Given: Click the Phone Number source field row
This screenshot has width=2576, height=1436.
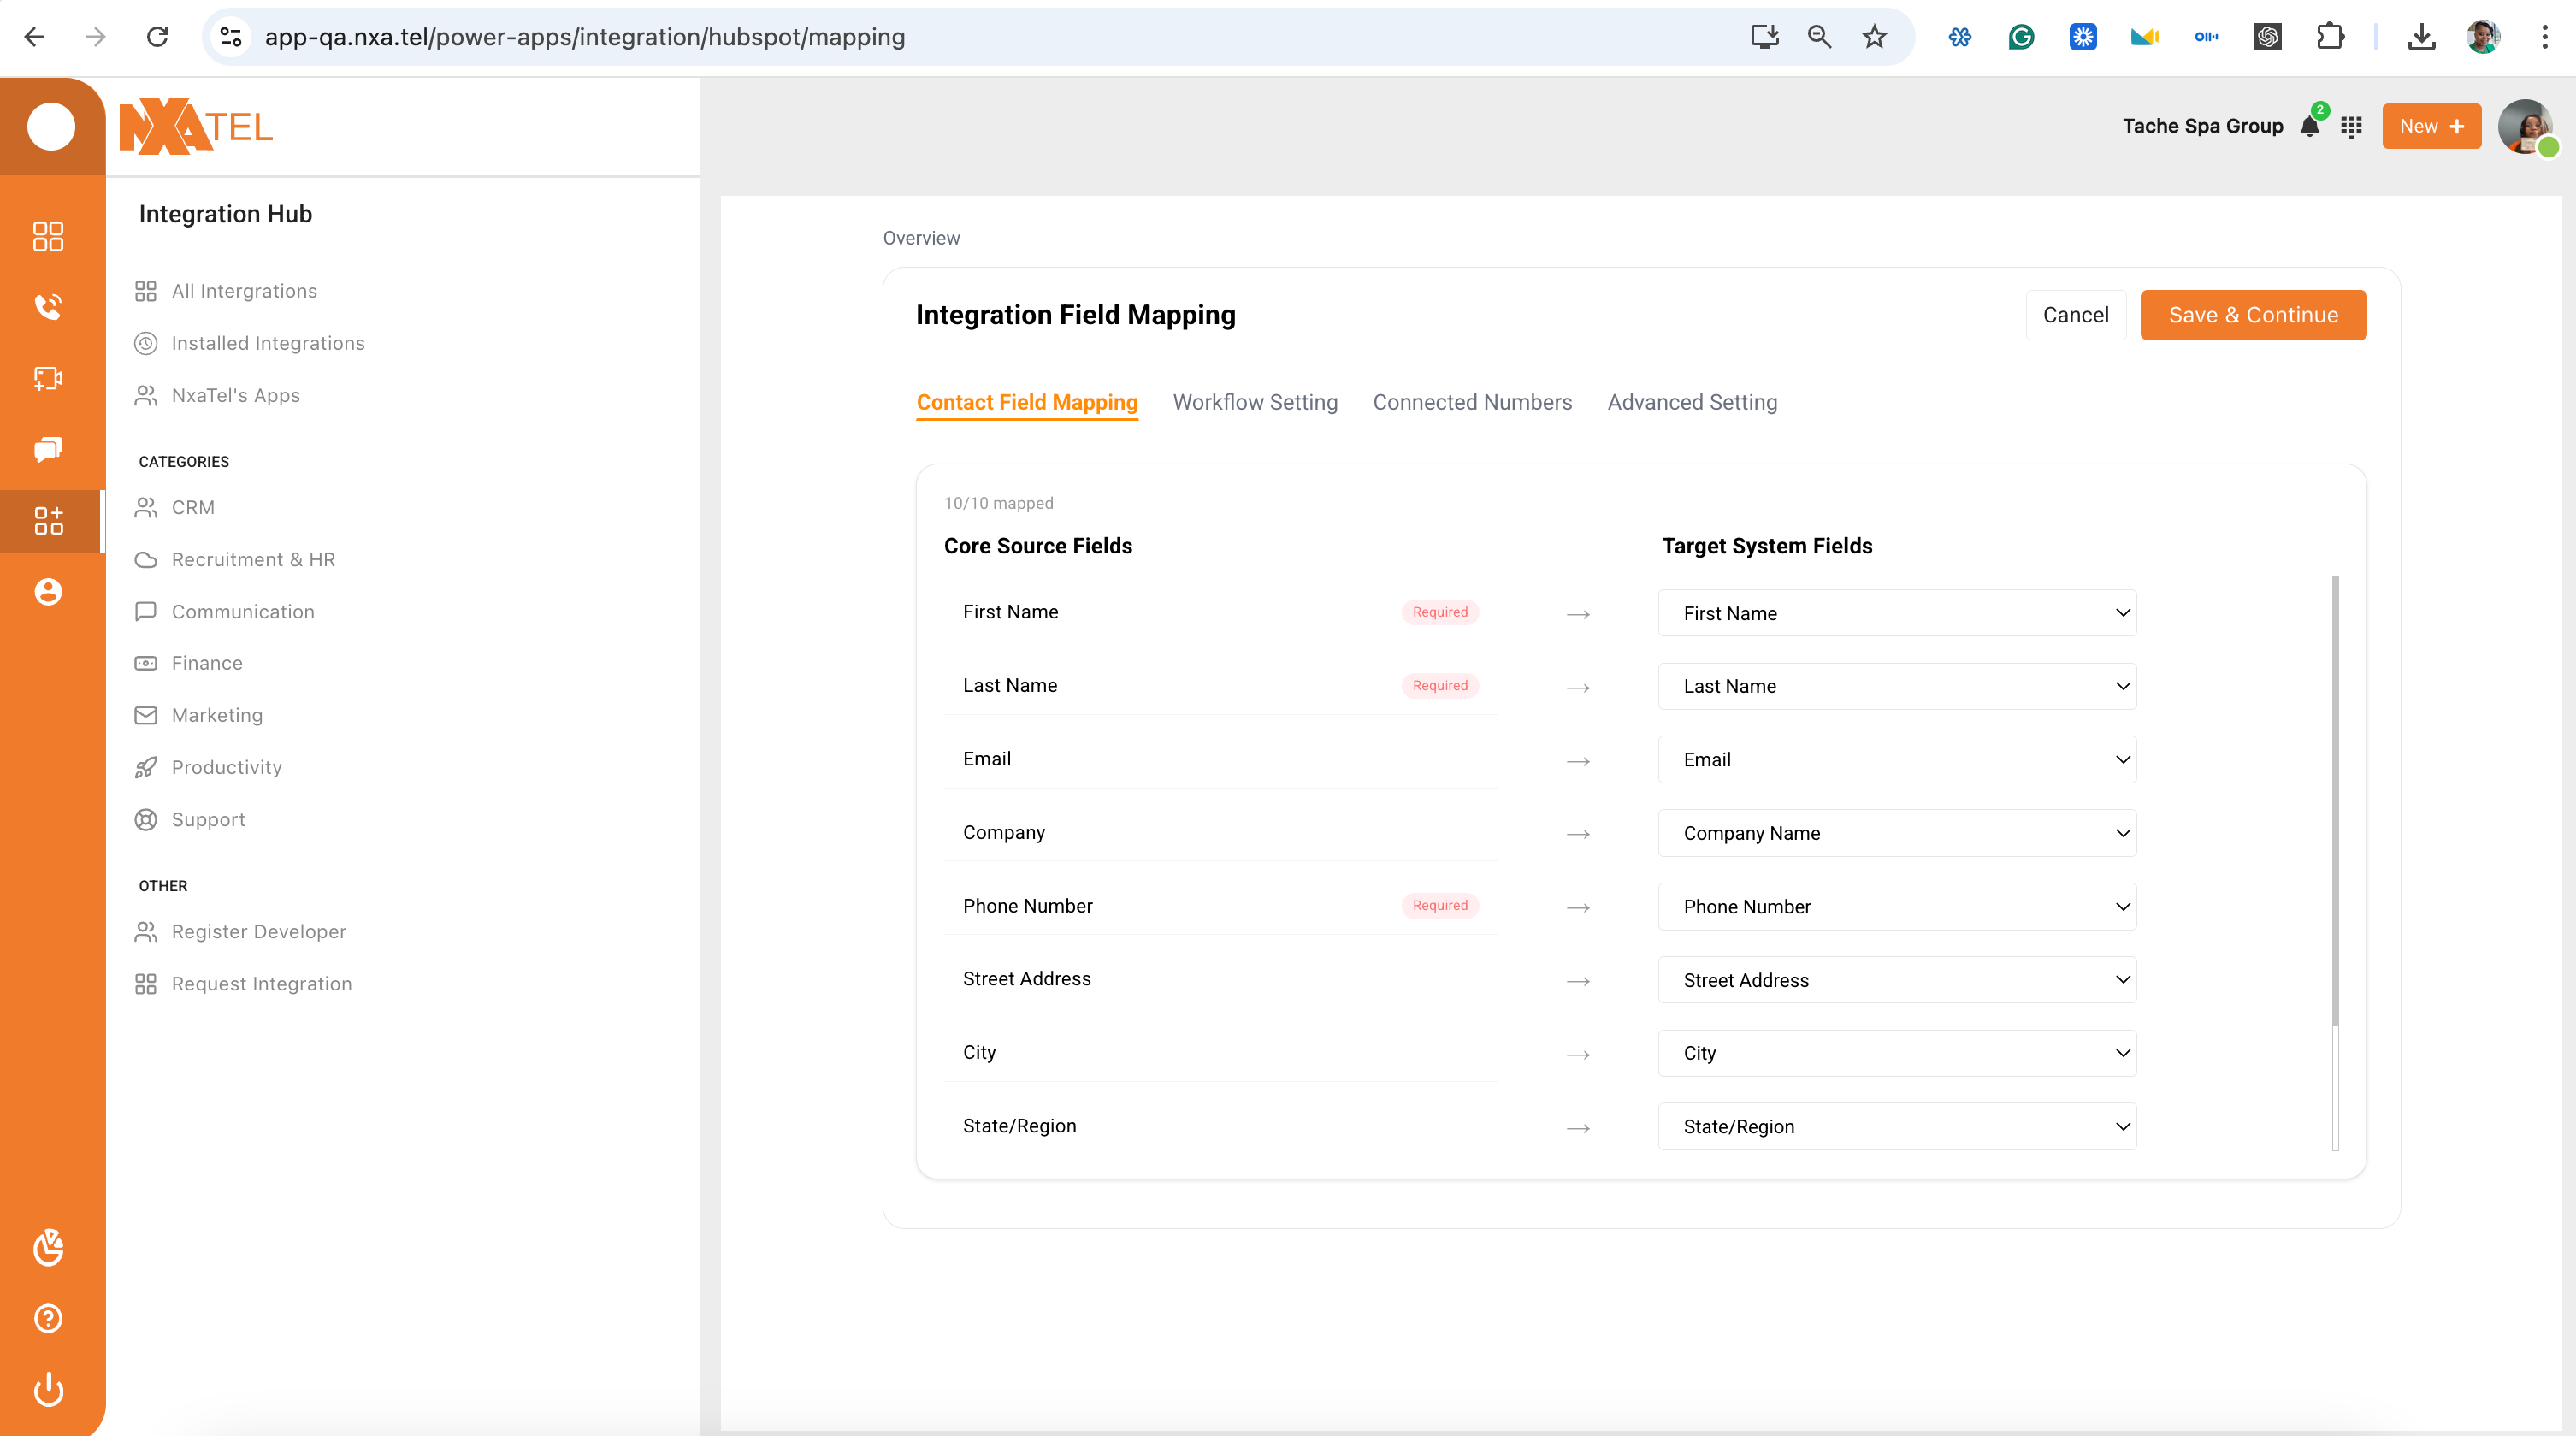Looking at the screenshot, I should coord(1220,906).
